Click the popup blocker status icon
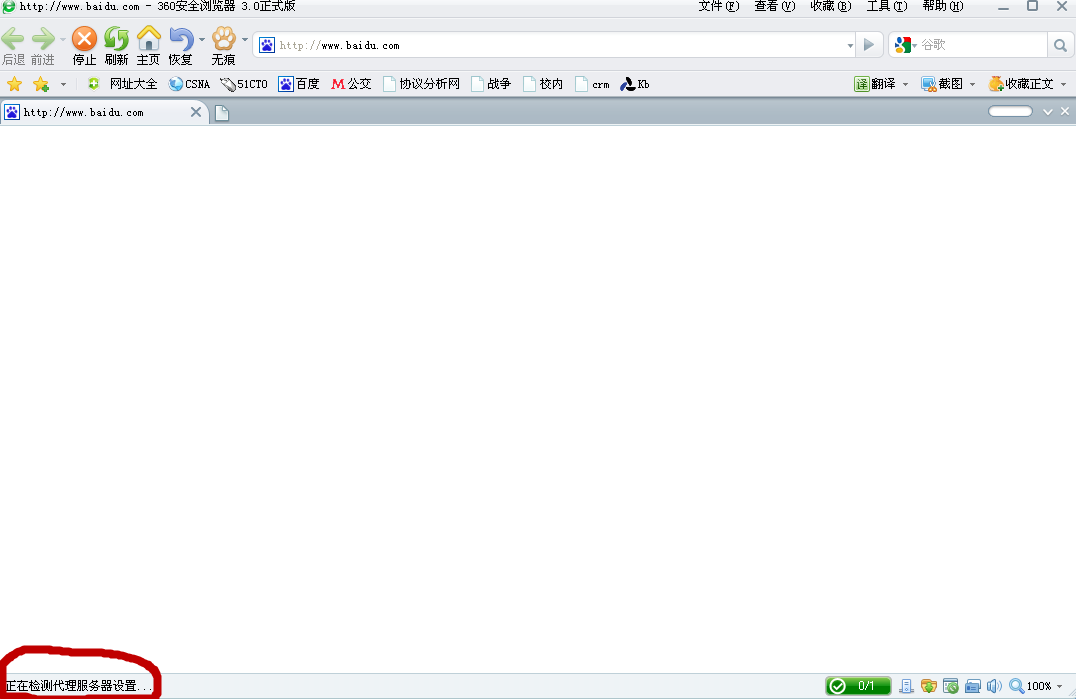The height and width of the screenshot is (699, 1076). (950, 685)
